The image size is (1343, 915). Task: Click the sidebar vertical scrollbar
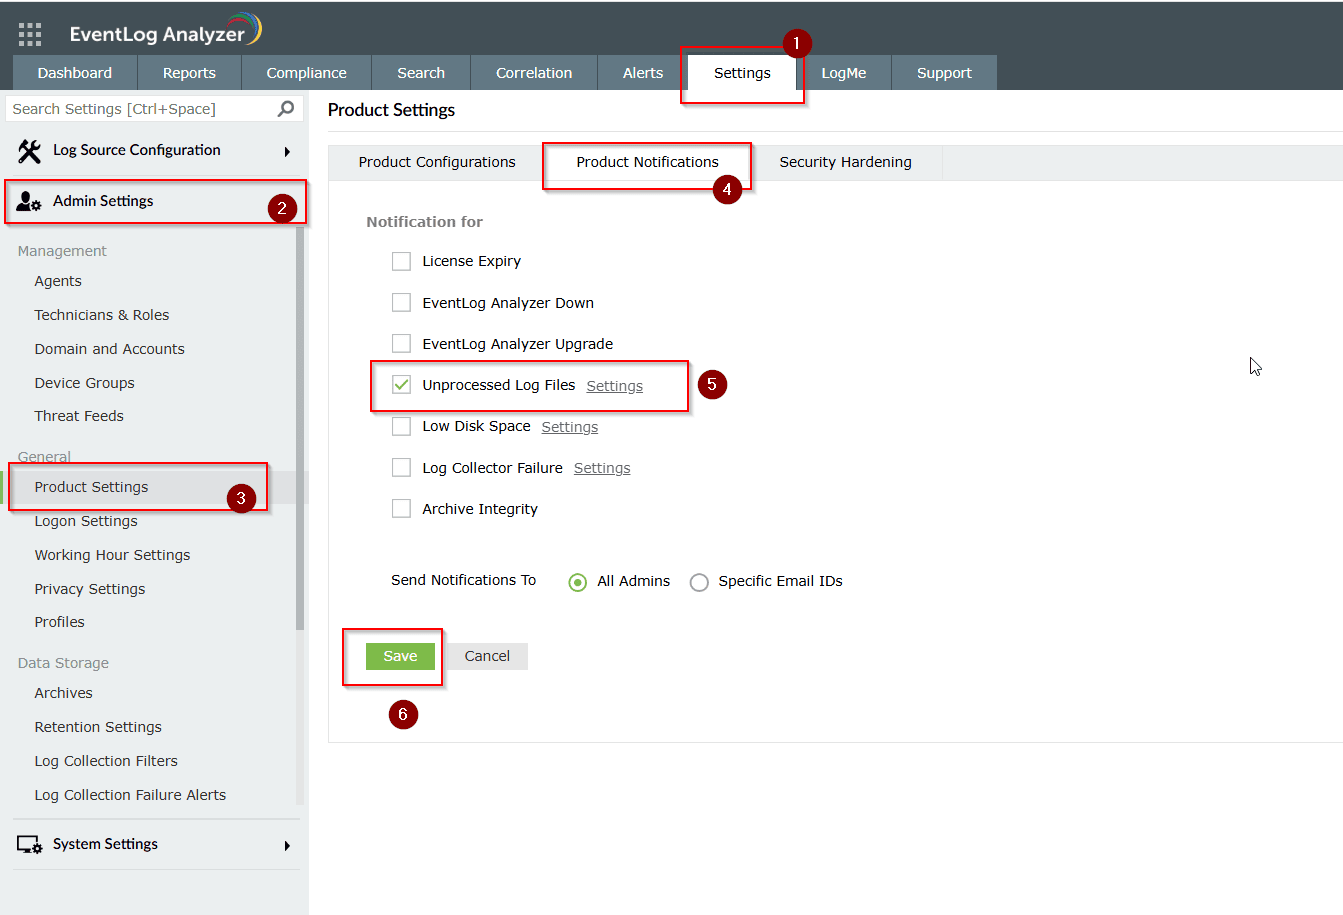pyautogui.click(x=300, y=430)
